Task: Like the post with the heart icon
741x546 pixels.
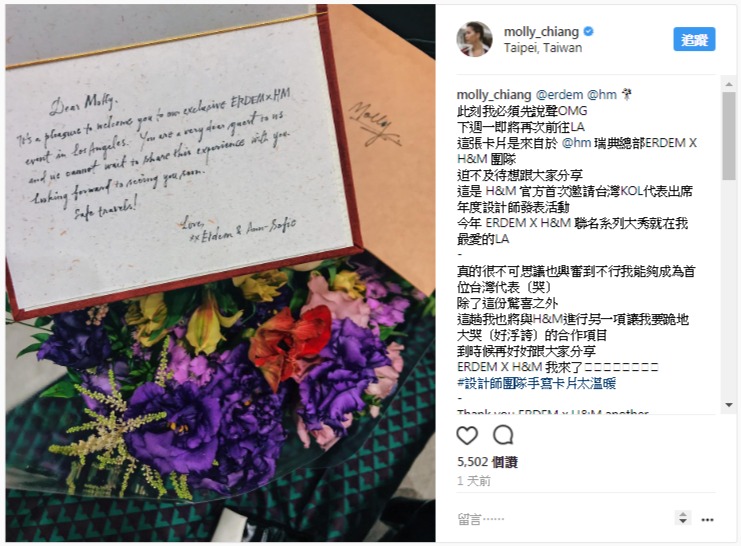Action: tap(467, 435)
